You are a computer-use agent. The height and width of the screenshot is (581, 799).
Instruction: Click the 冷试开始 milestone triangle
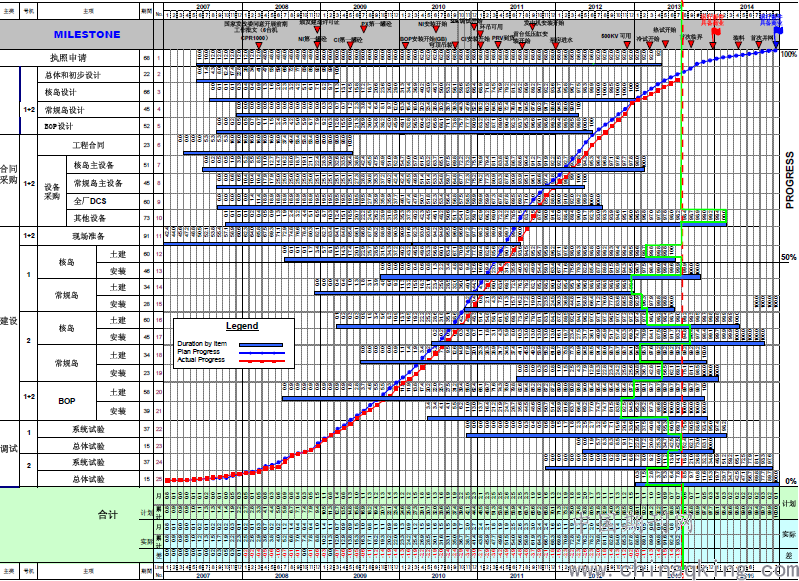tap(649, 45)
